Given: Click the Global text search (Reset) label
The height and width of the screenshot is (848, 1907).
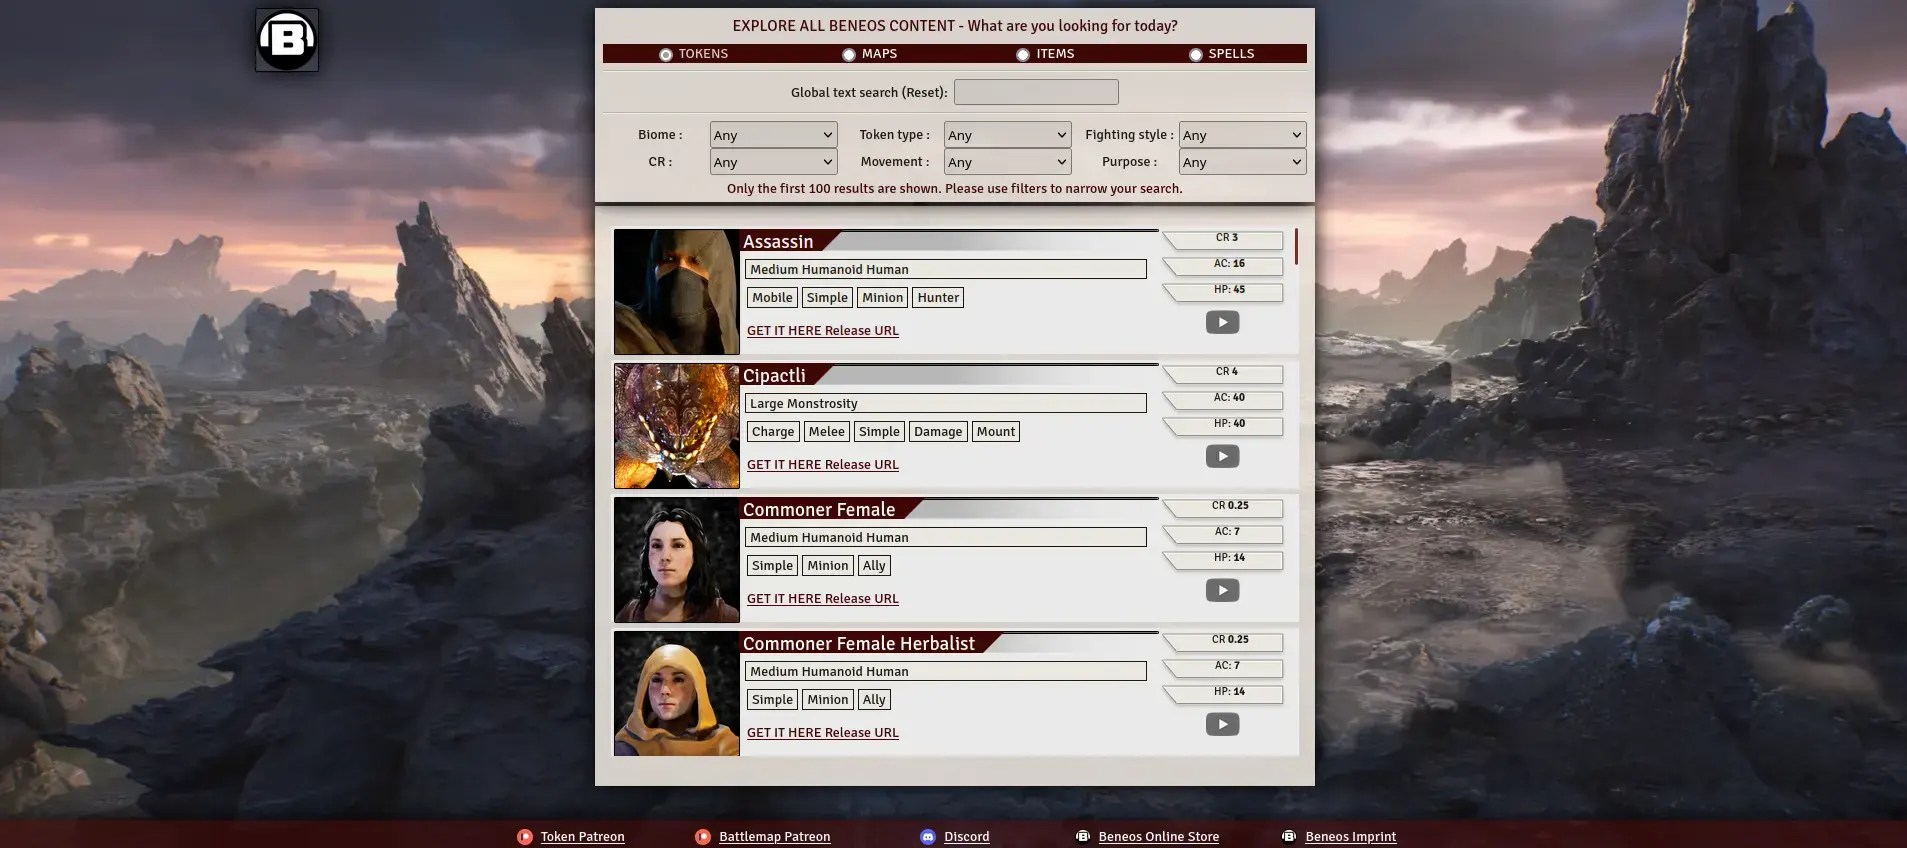Looking at the screenshot, I should [x=869, y=93].
